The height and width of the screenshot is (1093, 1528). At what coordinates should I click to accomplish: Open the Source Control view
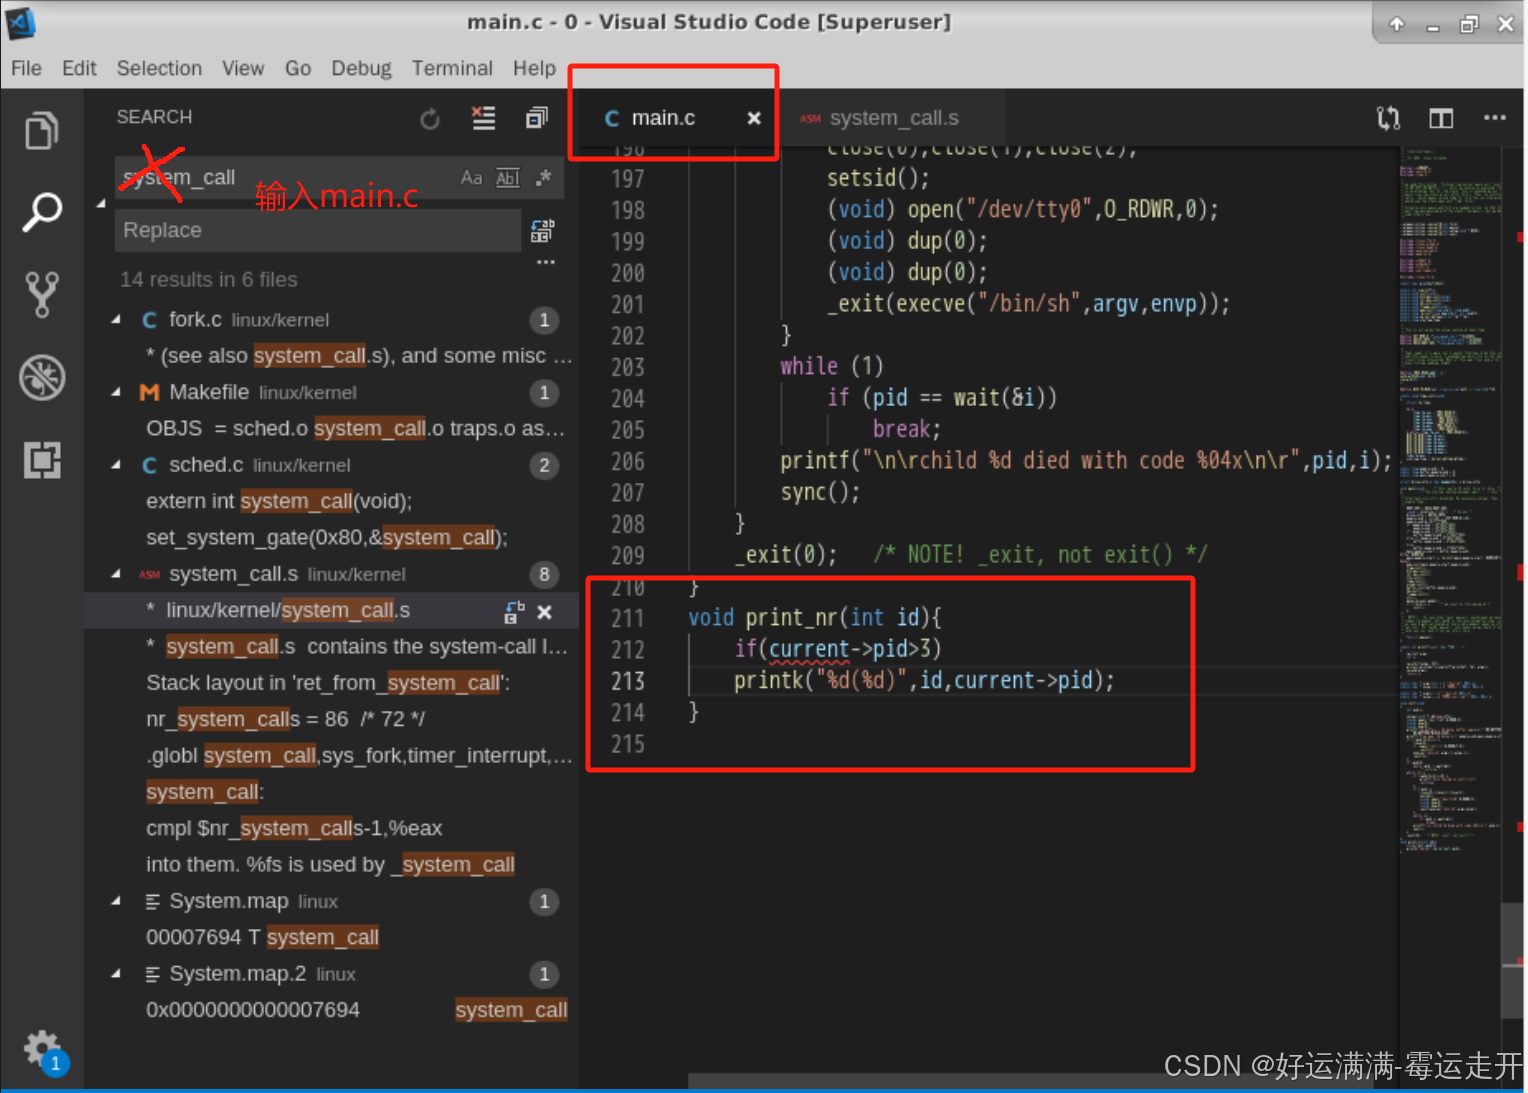coord(41,294)
